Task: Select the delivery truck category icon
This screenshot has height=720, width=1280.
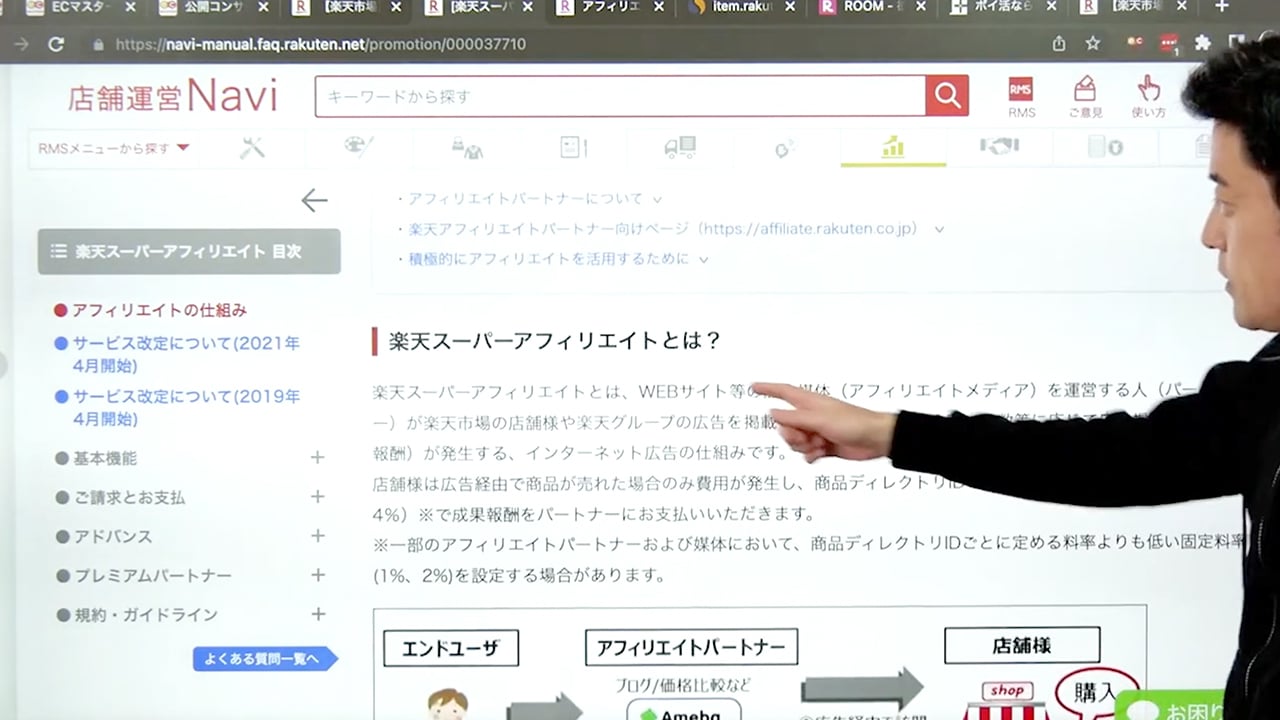Action: (x=680, y=148)
